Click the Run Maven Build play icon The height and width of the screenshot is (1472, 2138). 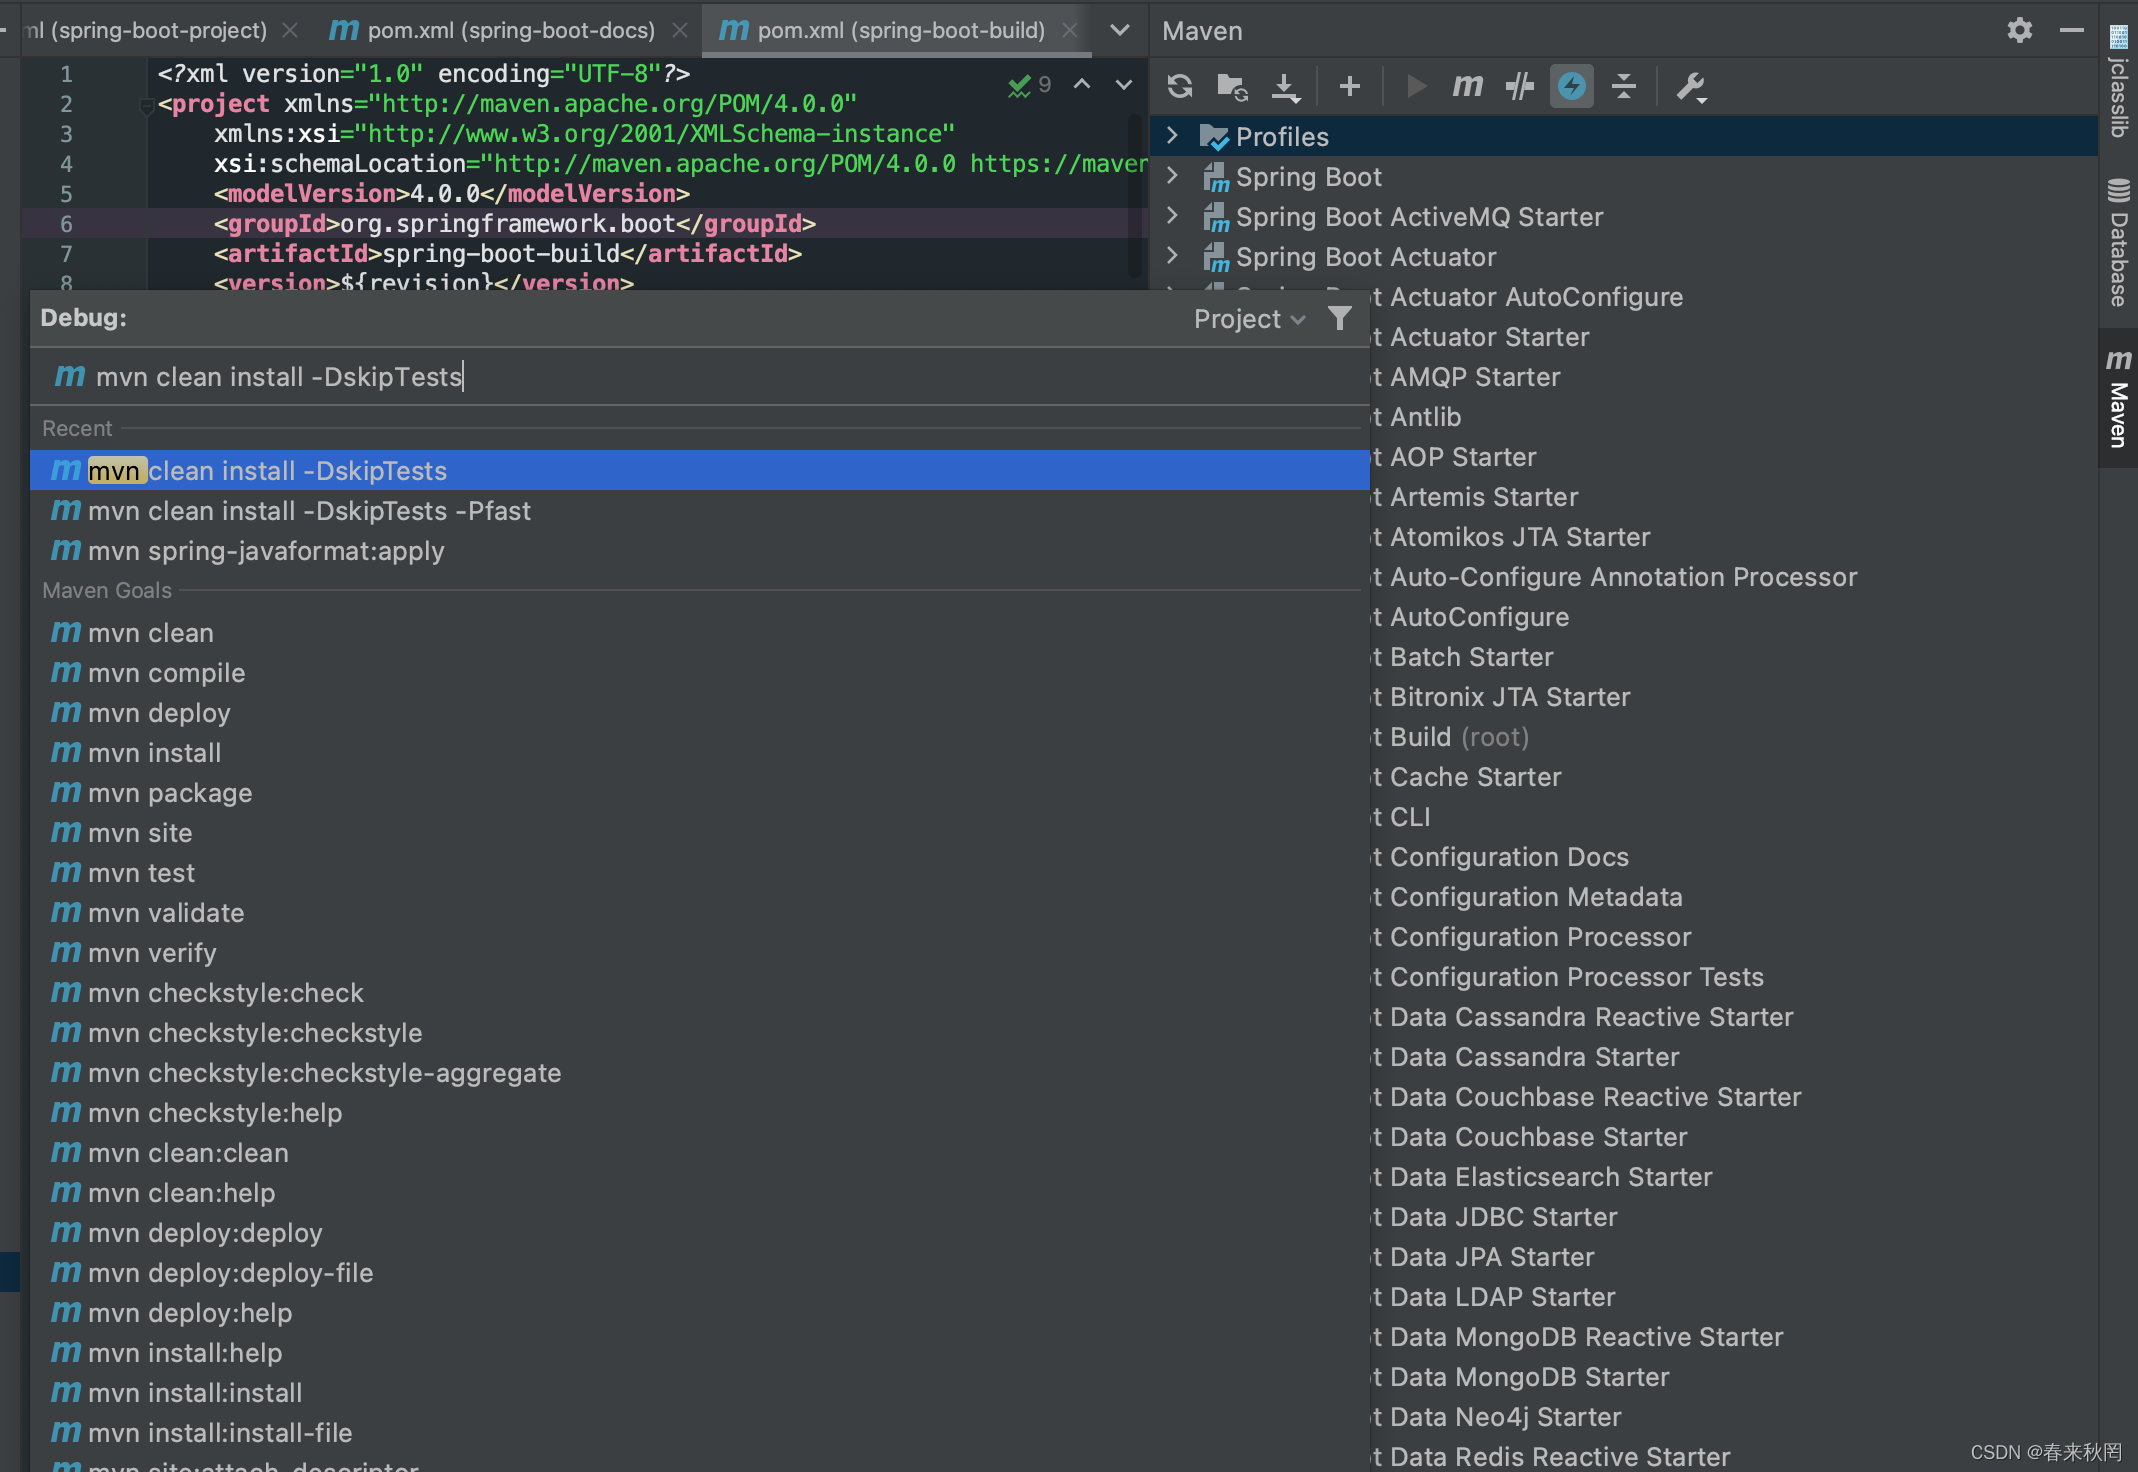(x=1415, y=86)
